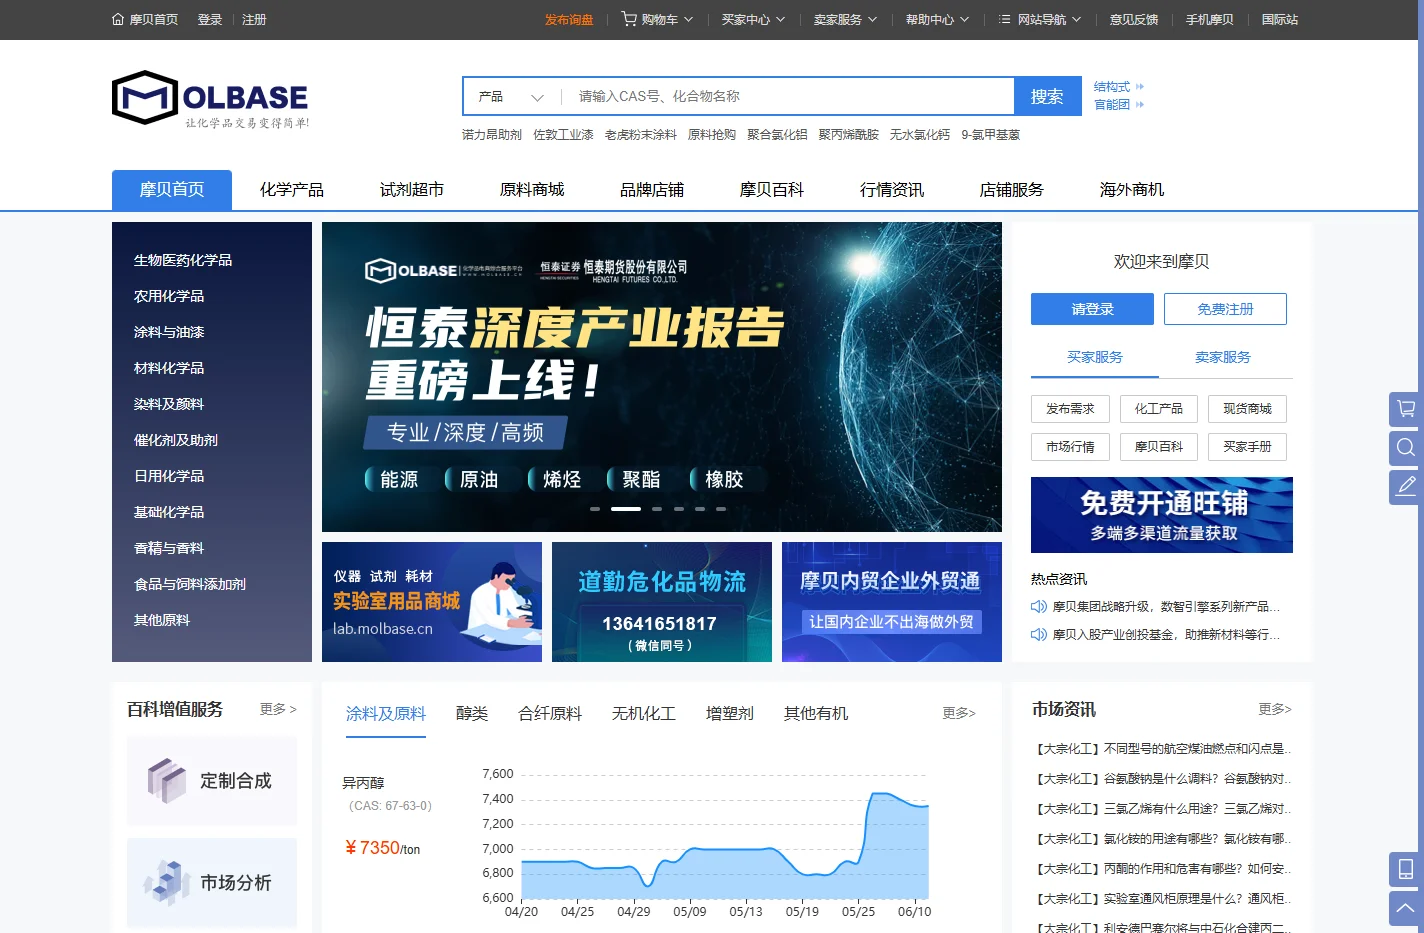The width and height of the screenshot is (1424, 933).
Task: Open the 原料商城 nav tab
Action: pos(532,190)
